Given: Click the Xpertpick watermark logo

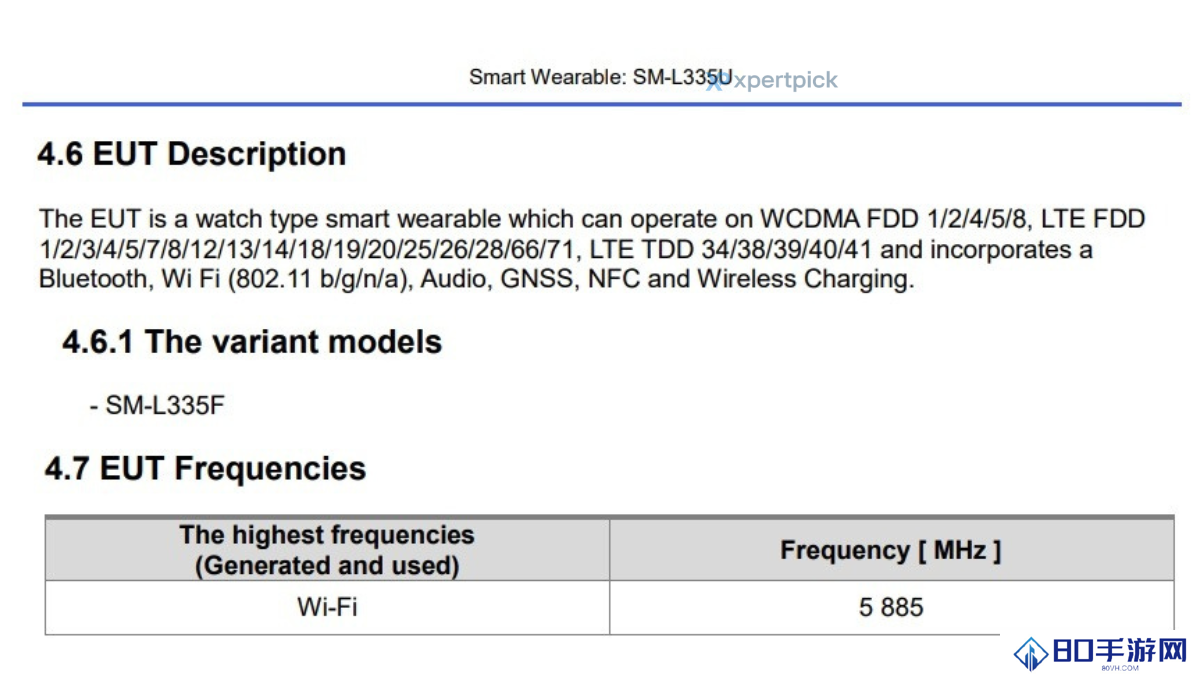Looking at the screenshot, I should 772,81.
